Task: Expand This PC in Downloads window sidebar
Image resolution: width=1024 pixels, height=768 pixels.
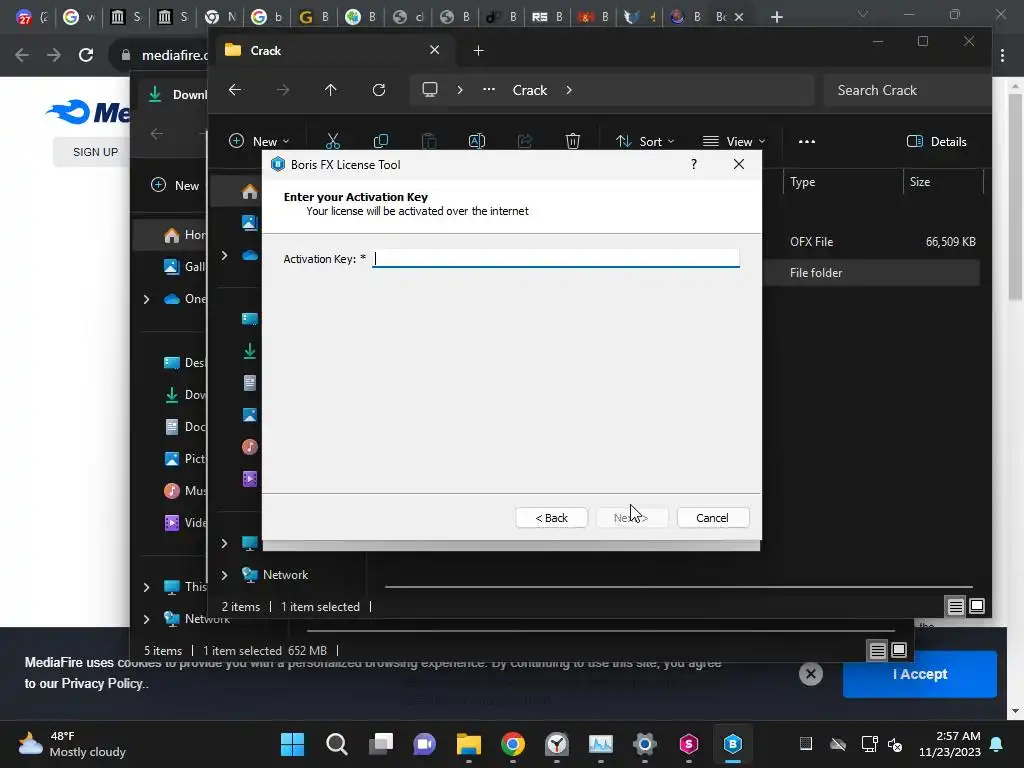Action: 146,587
